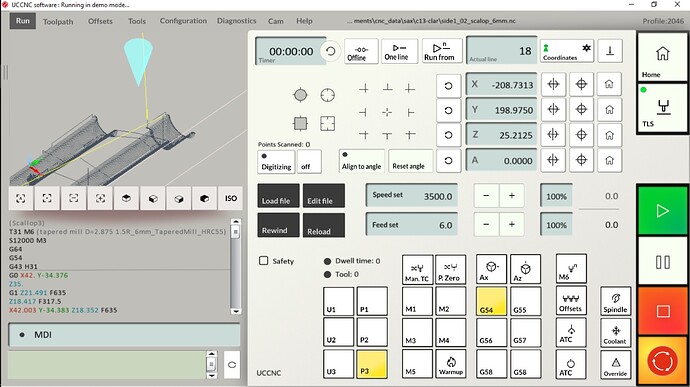Viewport: 690px width, 387px height.
Task: Open the Diagnostics tab
Action: point(236,21)
